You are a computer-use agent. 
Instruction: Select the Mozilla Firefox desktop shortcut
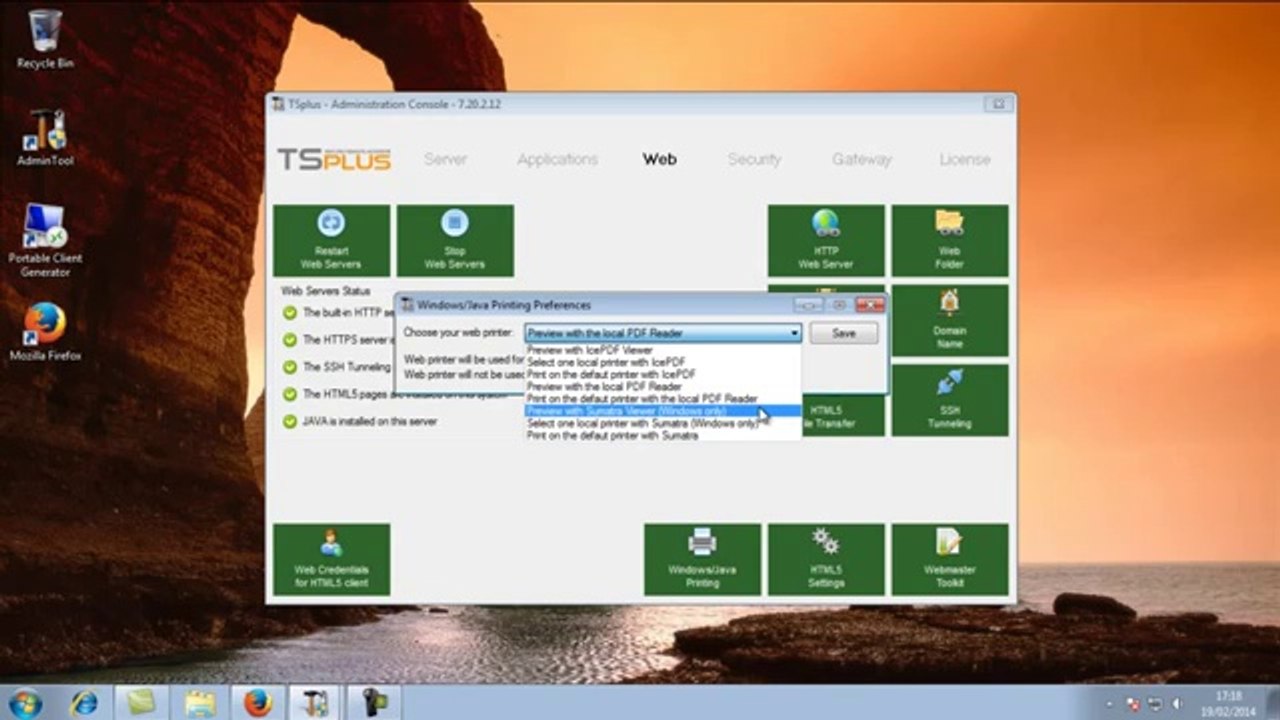click(x=45, y=332)
